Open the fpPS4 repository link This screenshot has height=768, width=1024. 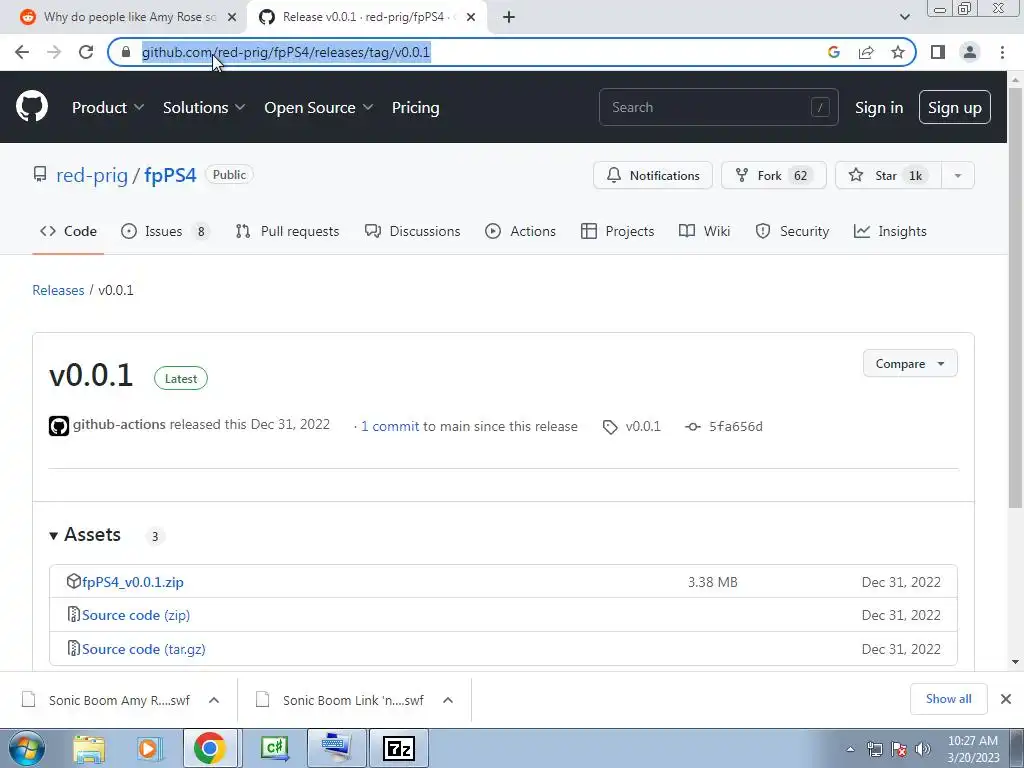170,175
